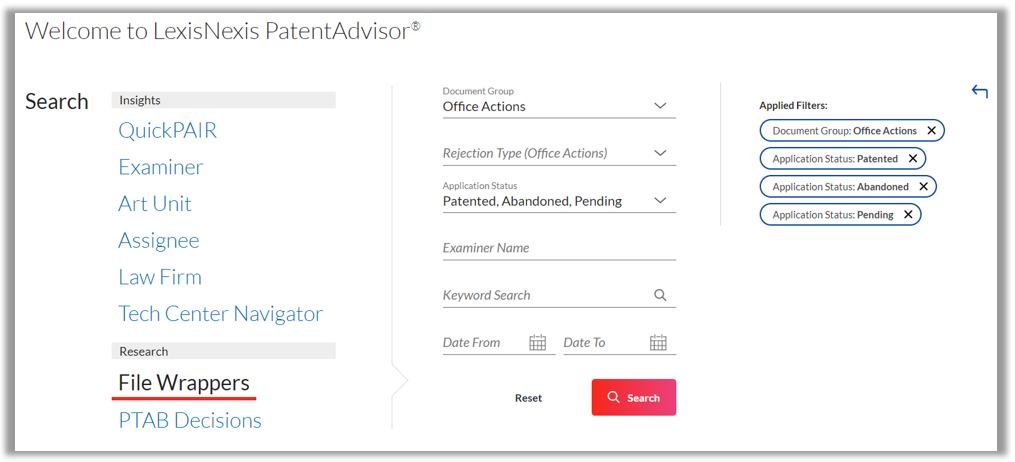Click the Insights section header
The image size is (1015, 462).
click(223, 100)
